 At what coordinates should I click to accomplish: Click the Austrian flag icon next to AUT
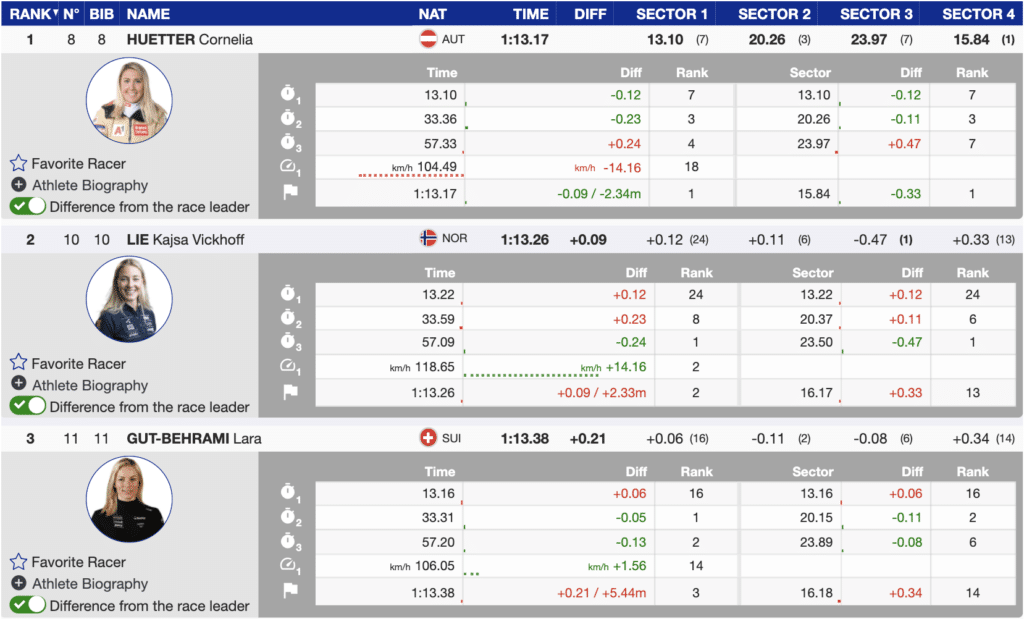tap(427, 40)
